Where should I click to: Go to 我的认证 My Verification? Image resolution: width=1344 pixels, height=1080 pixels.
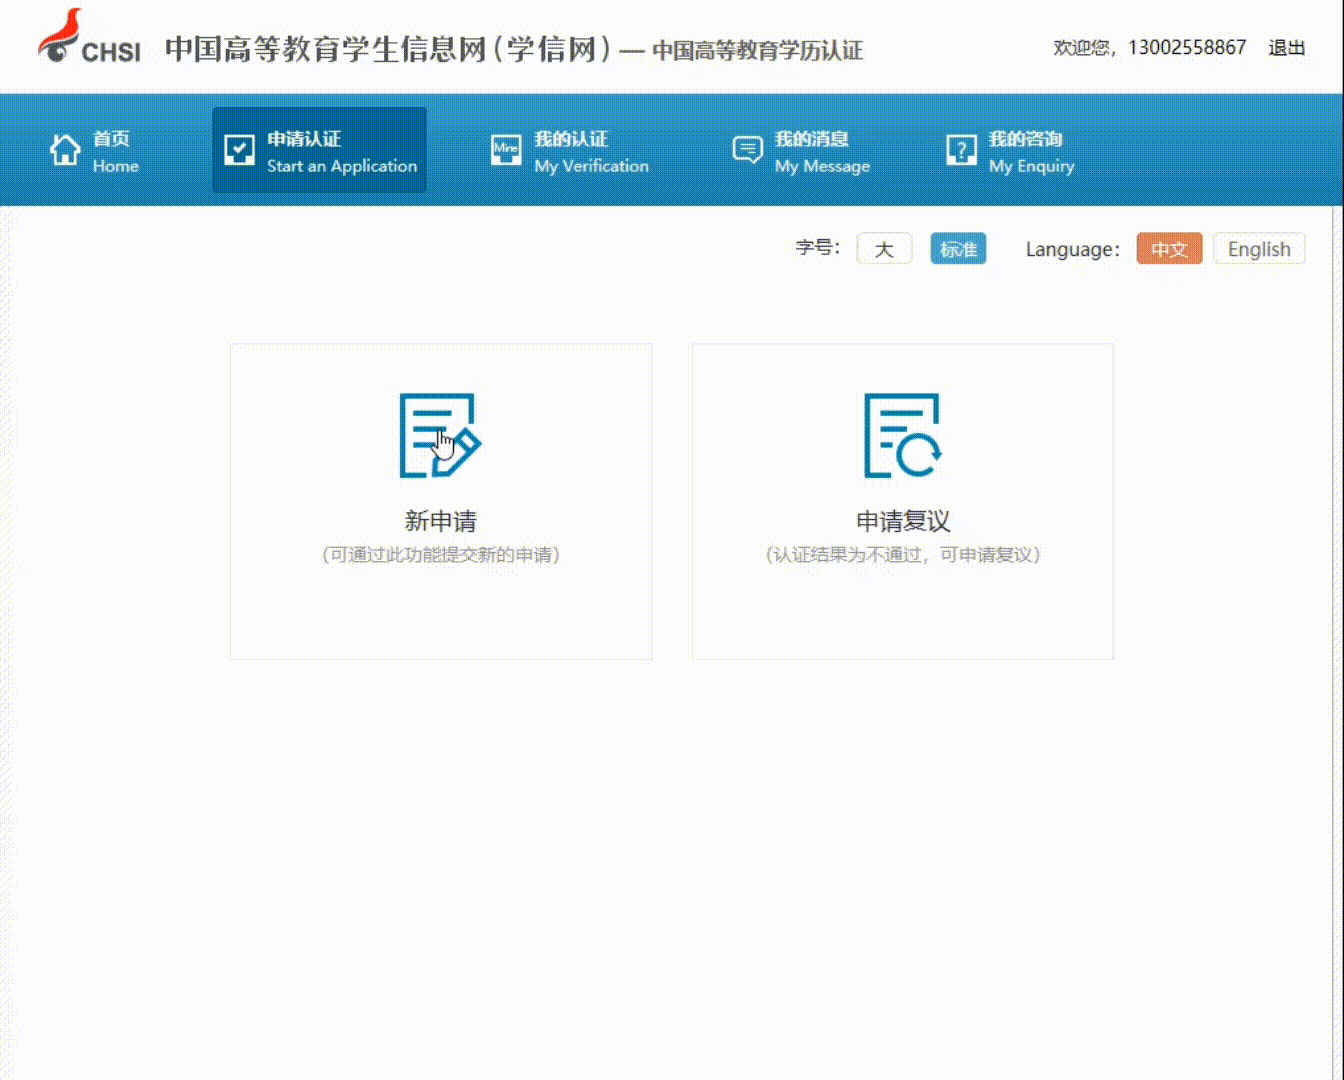[570, 151]
